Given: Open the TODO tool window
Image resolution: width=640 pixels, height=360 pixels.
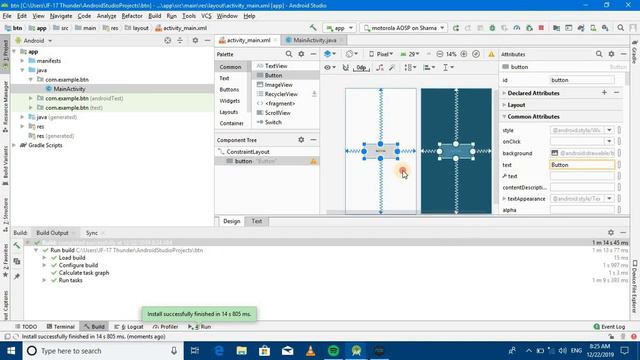Looking at the screenshot, I should pos(26,327).
